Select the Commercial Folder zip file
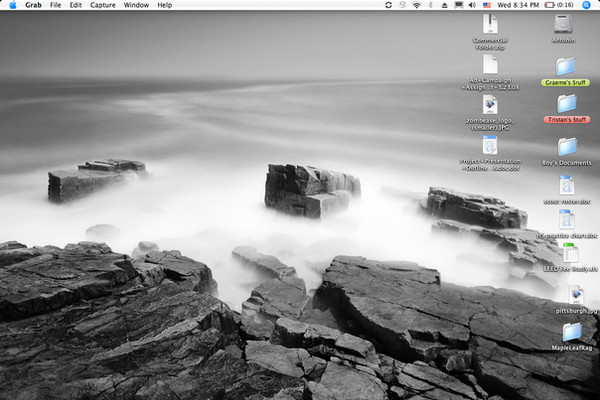Viewport: 600px width, 400px height. click(x=490, y=24)
